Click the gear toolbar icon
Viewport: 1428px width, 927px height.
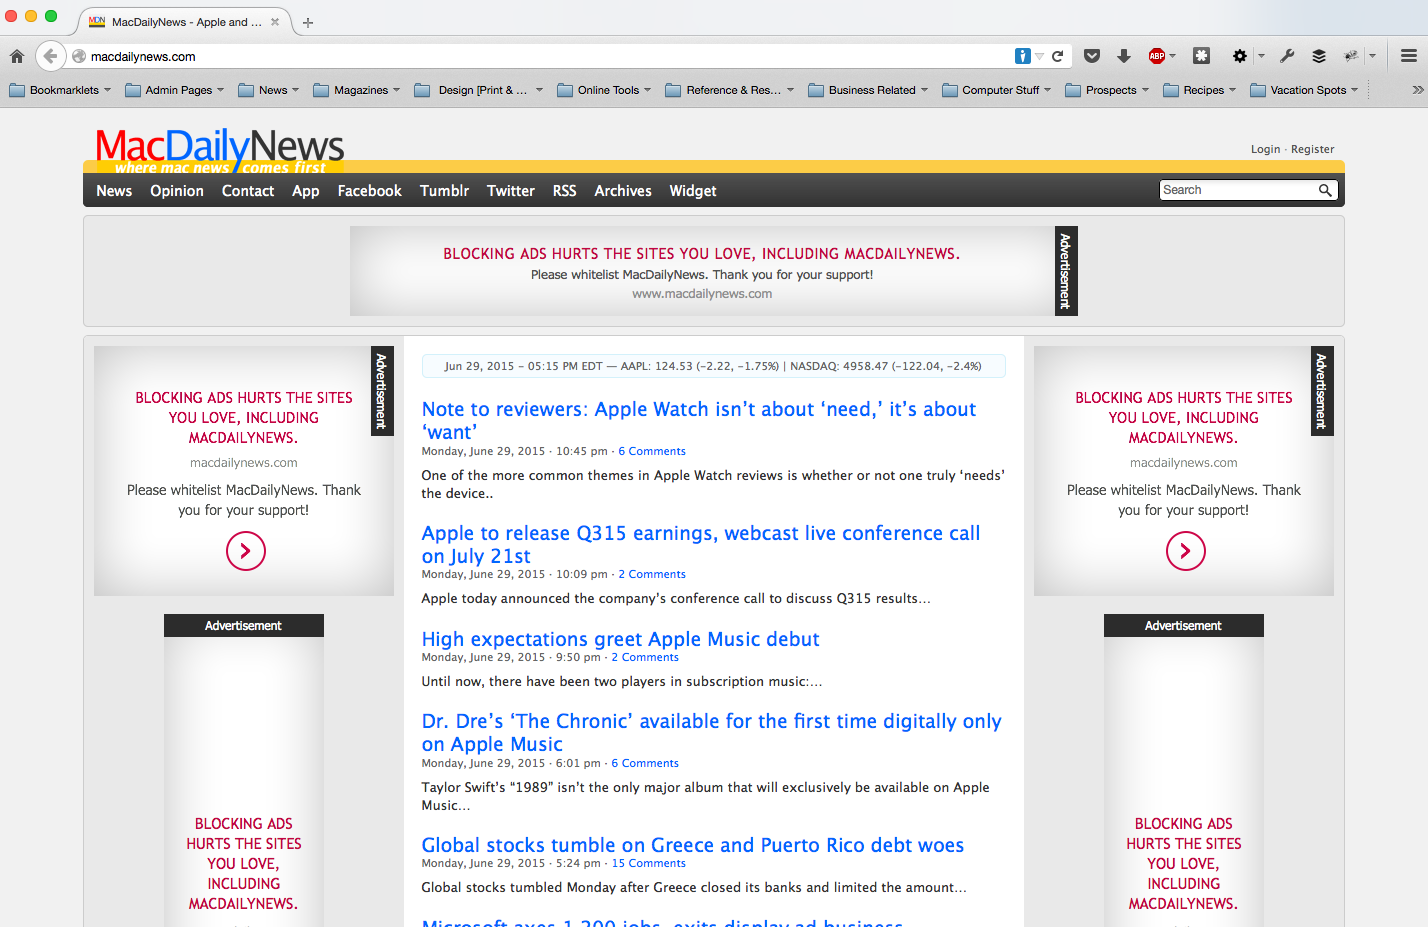1240,56
